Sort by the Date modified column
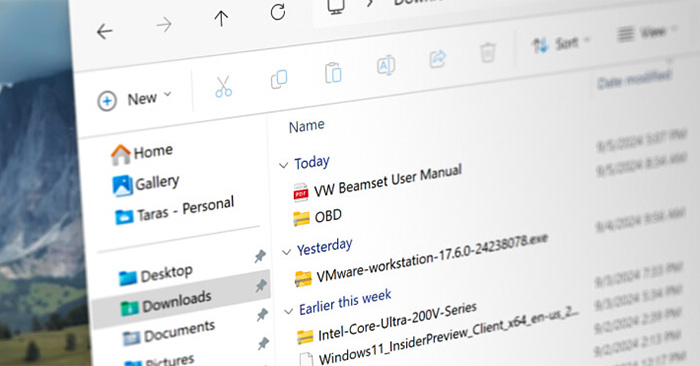 pyautogui.click(x=635, y=79)
